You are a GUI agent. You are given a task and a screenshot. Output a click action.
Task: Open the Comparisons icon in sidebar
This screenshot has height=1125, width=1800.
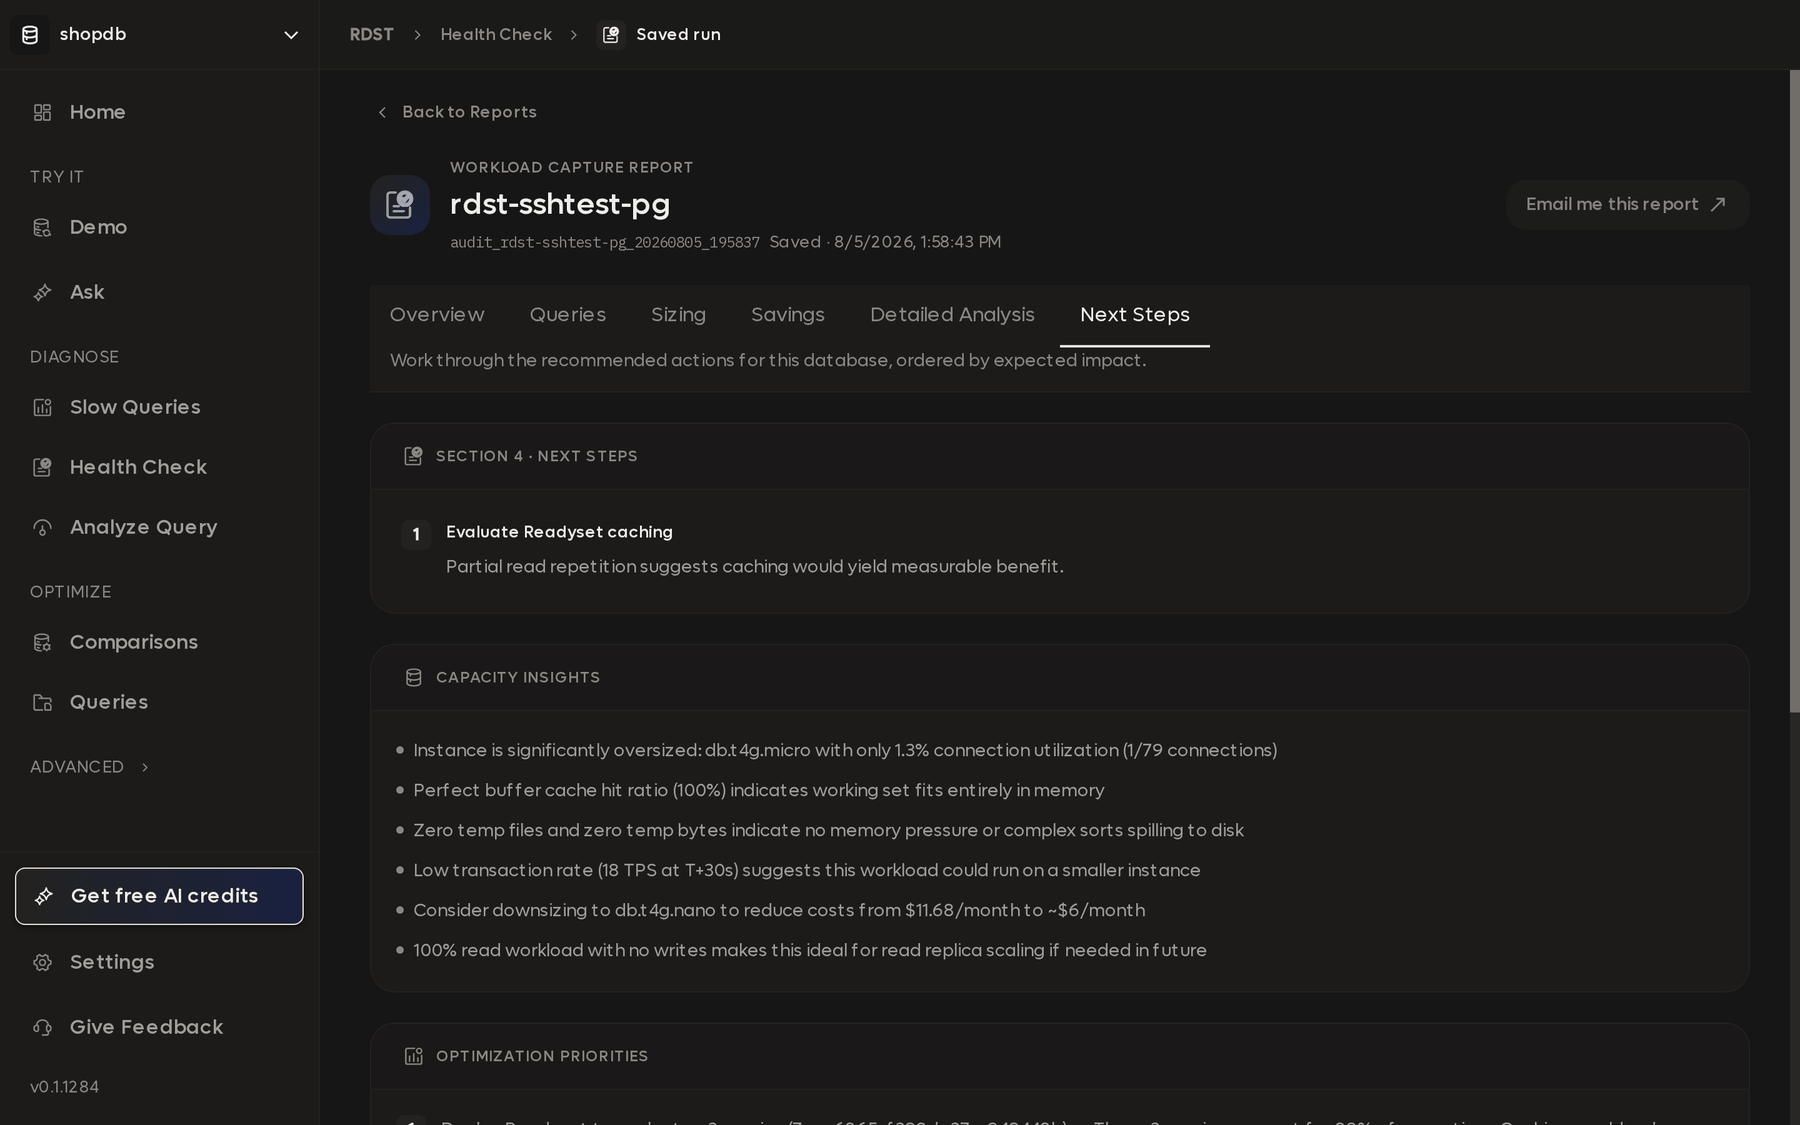coord(42,642)
